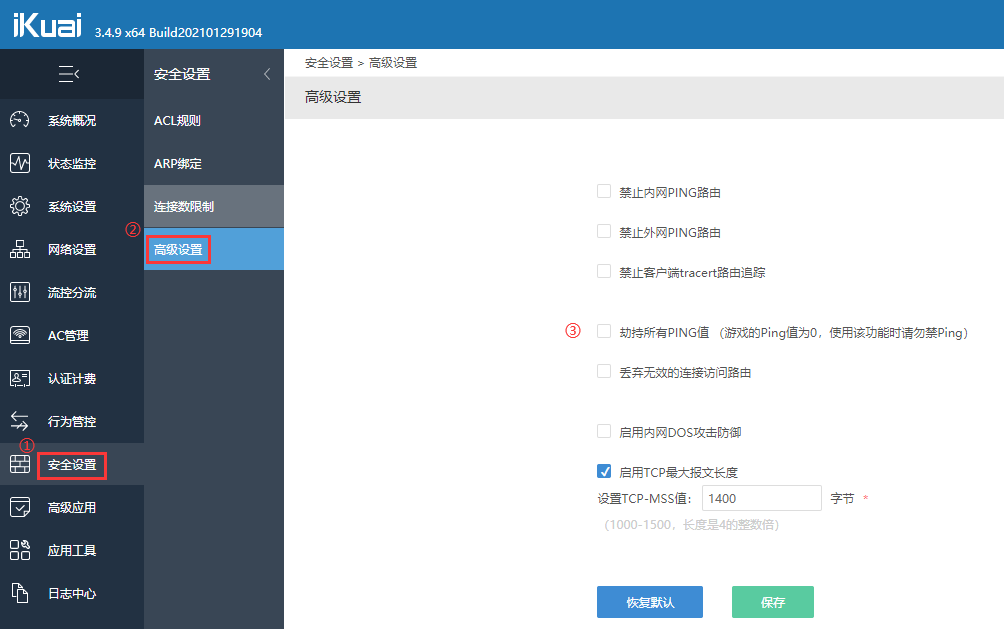Collapse the main sidebar with hamburger icon
This screenshot has height=629, width=1004.
tap(69, 74)
